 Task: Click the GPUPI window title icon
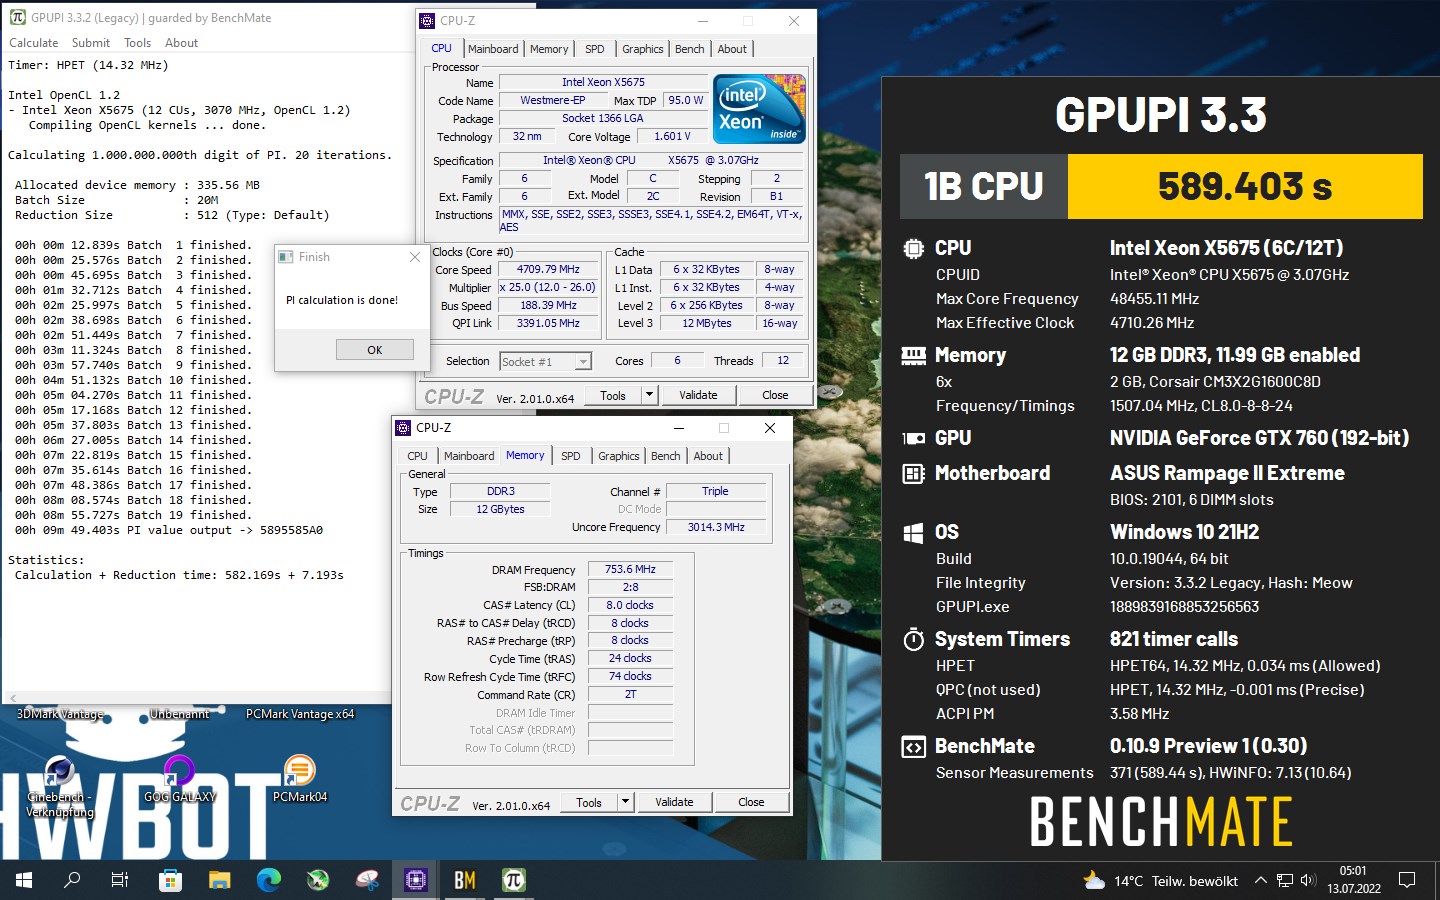coord(17,17)
